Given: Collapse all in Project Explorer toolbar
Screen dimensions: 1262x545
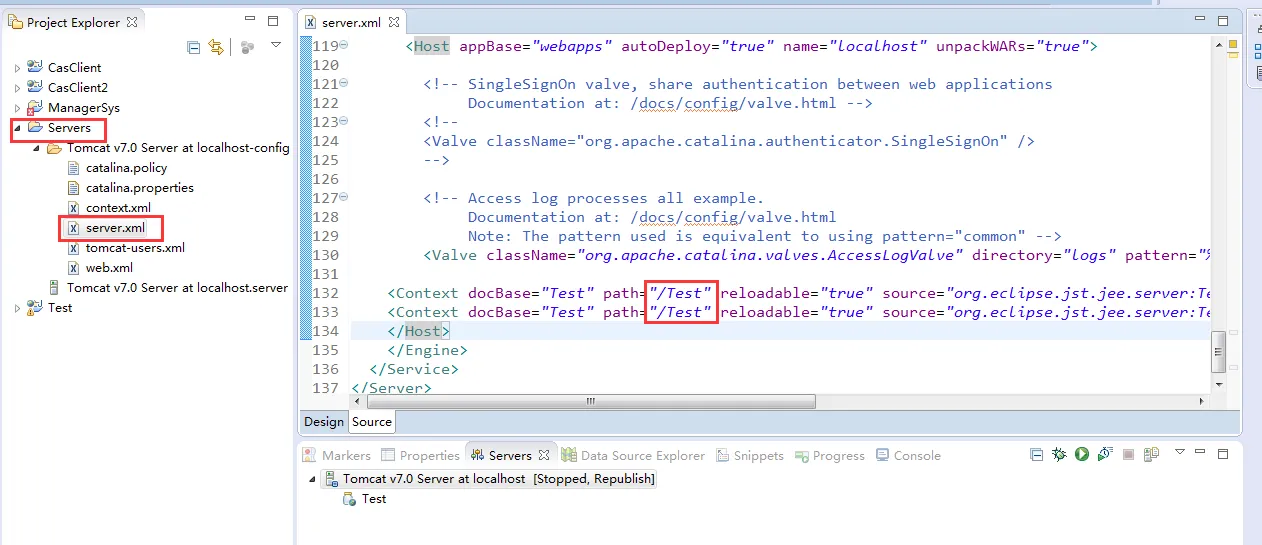Looking at the screenshot, I should click(194, 47).
